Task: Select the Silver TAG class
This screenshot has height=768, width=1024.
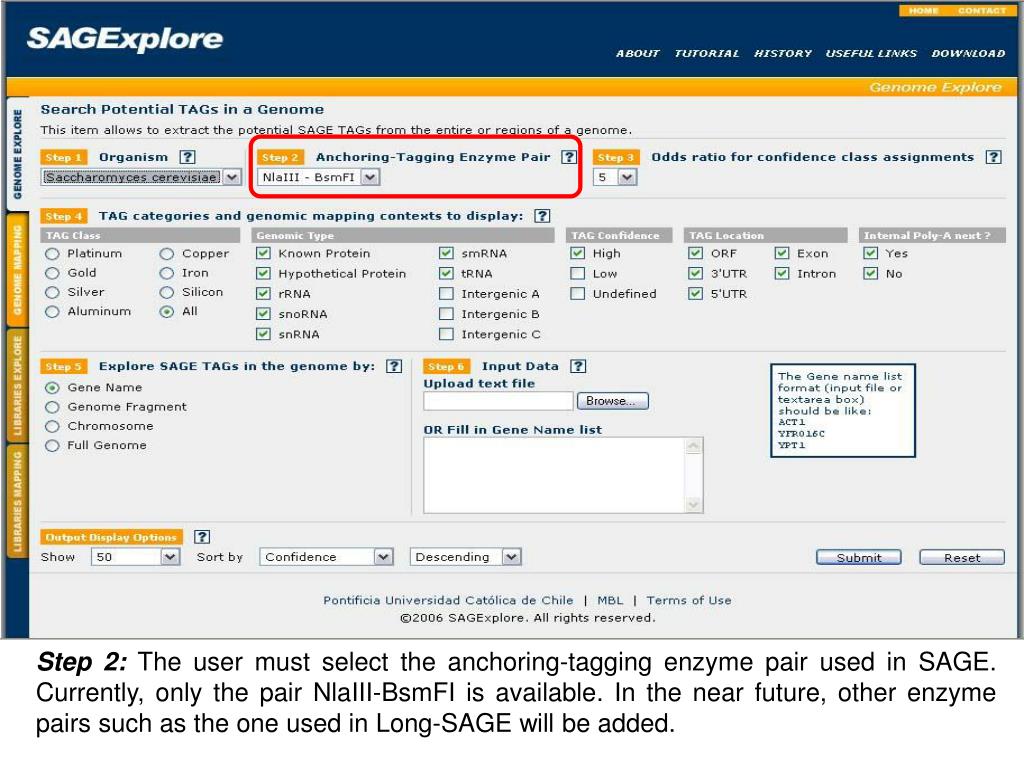Action: pos(52,292)
